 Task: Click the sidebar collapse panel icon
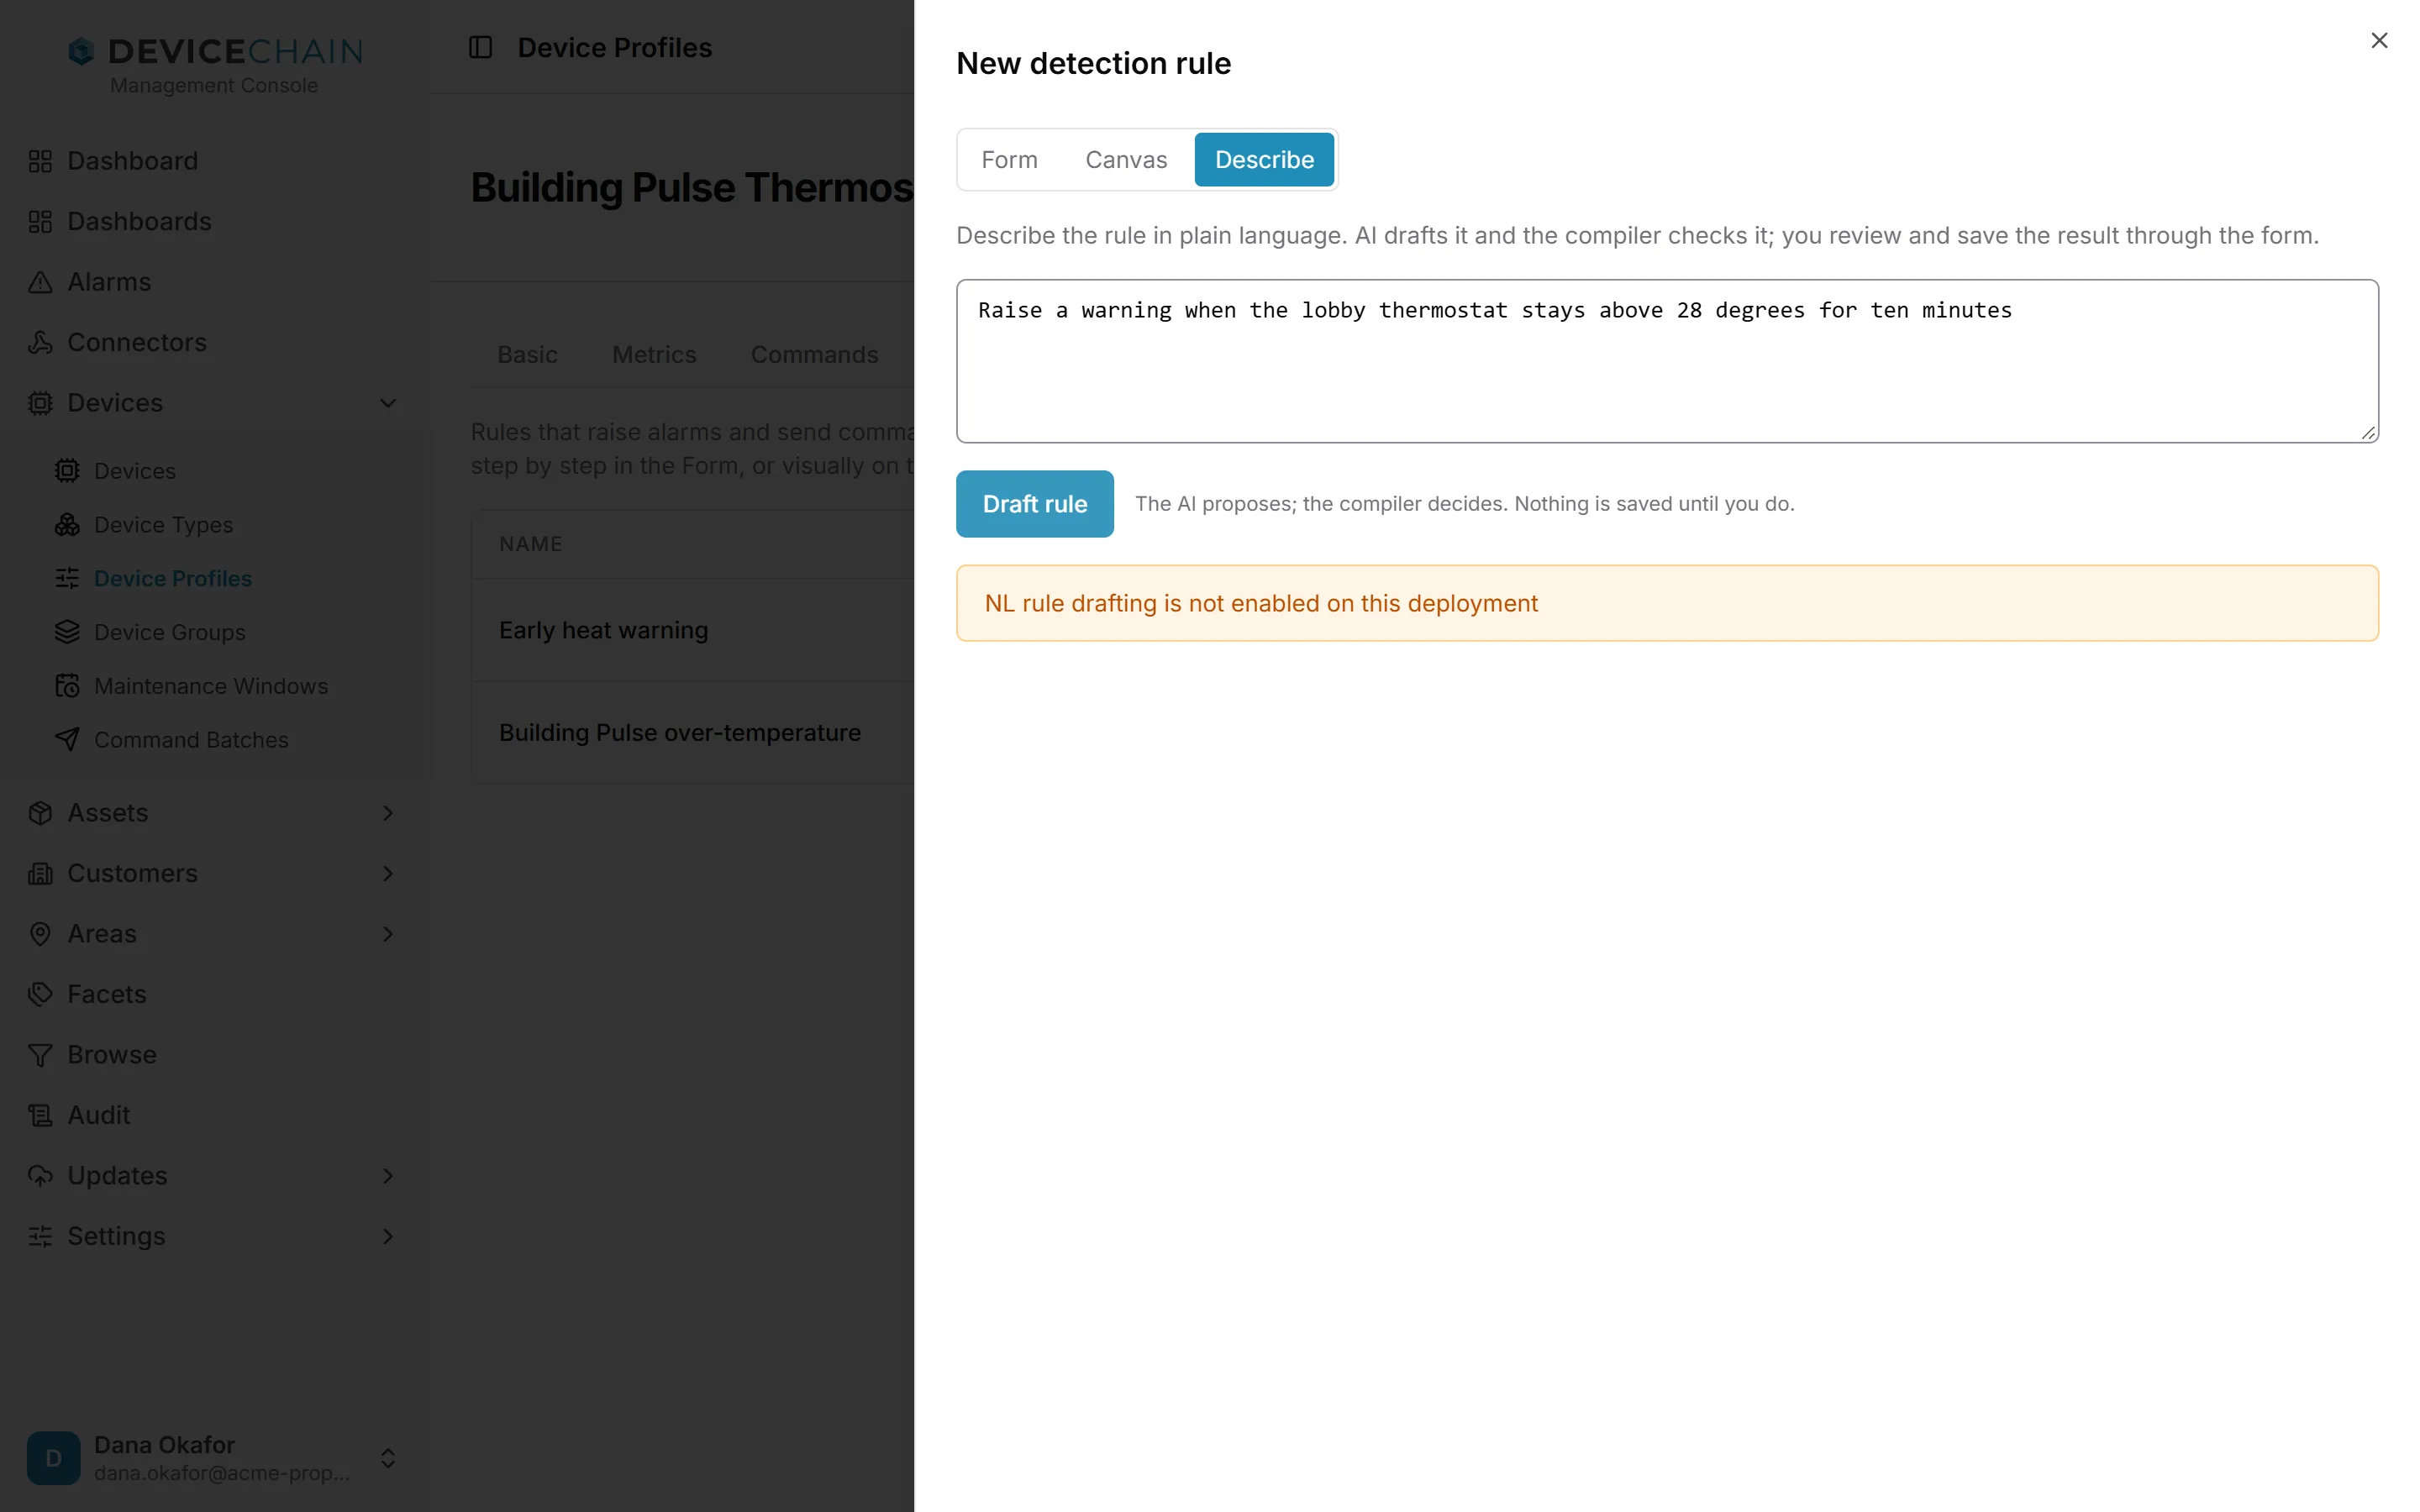point(480,47)
